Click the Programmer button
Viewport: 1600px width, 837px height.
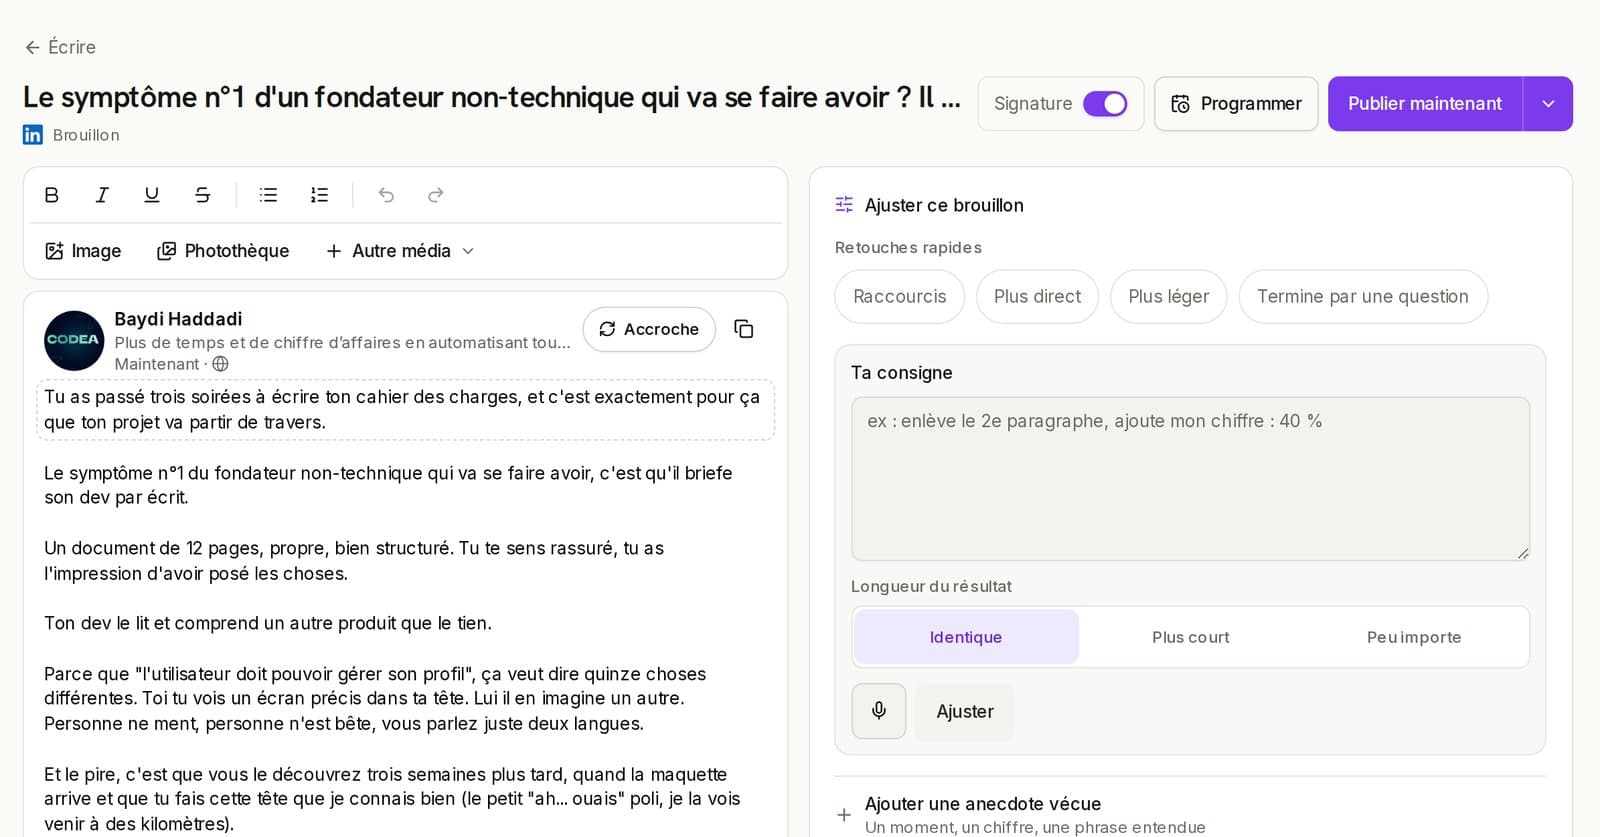click(1236, 104)
